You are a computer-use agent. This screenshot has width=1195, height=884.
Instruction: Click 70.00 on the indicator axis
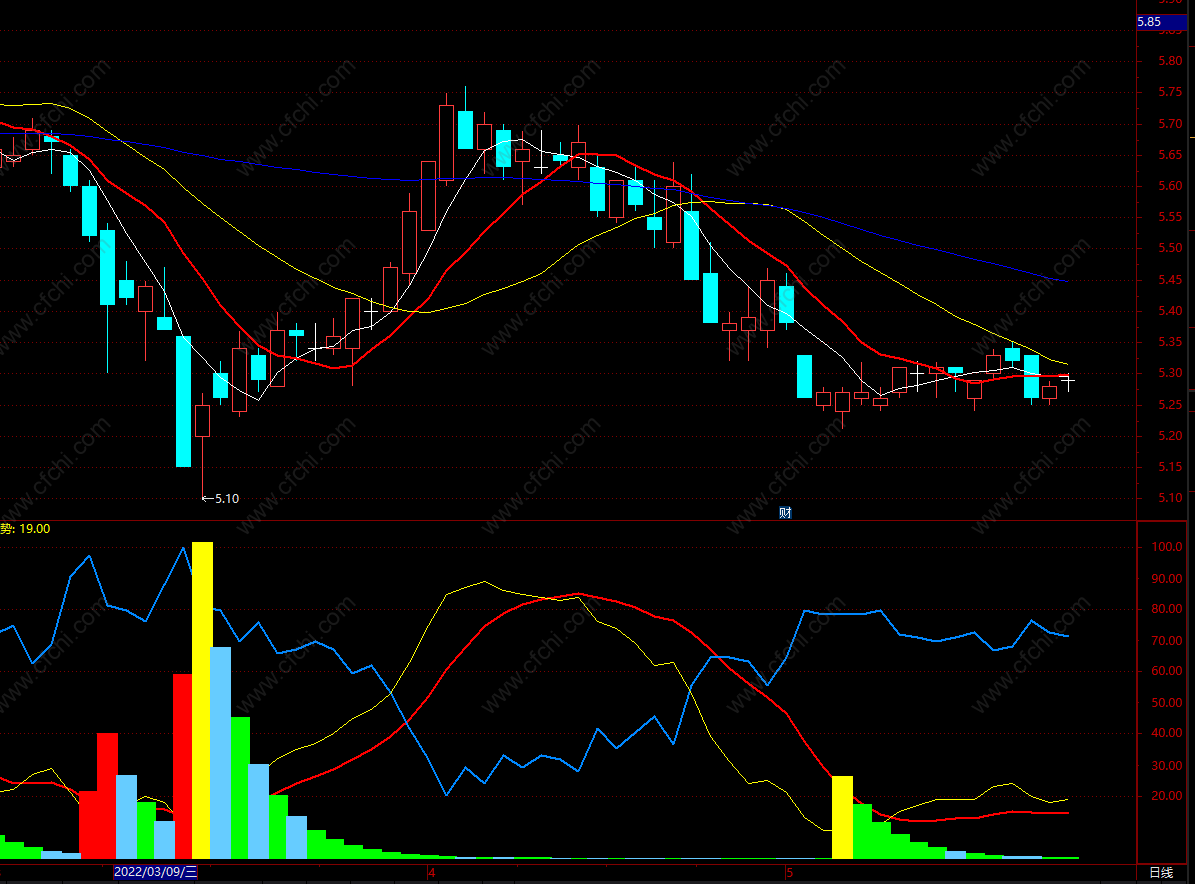(x=1167, y=640)
